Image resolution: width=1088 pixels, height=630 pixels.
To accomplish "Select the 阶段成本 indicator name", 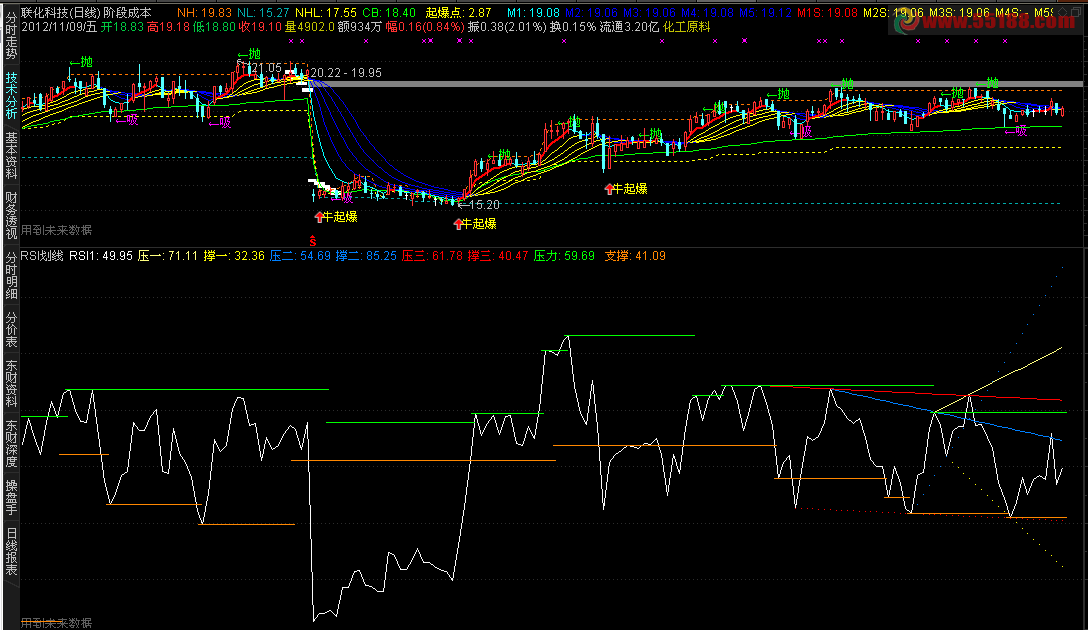I will tap(128, 12).
